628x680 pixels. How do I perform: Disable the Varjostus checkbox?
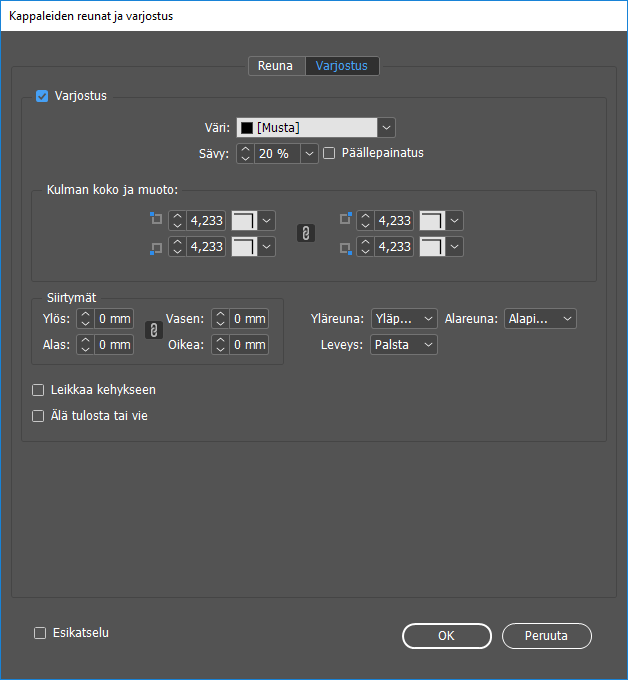point(42,97)
